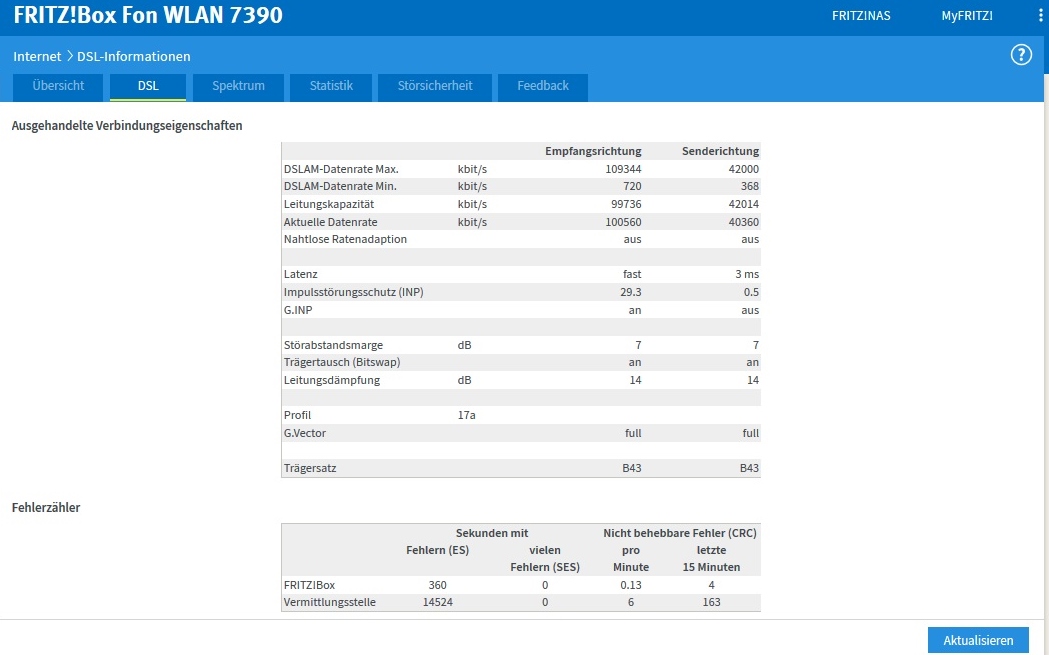
Task: Select the Fehlerzähler heading
Action: [45, 508]
